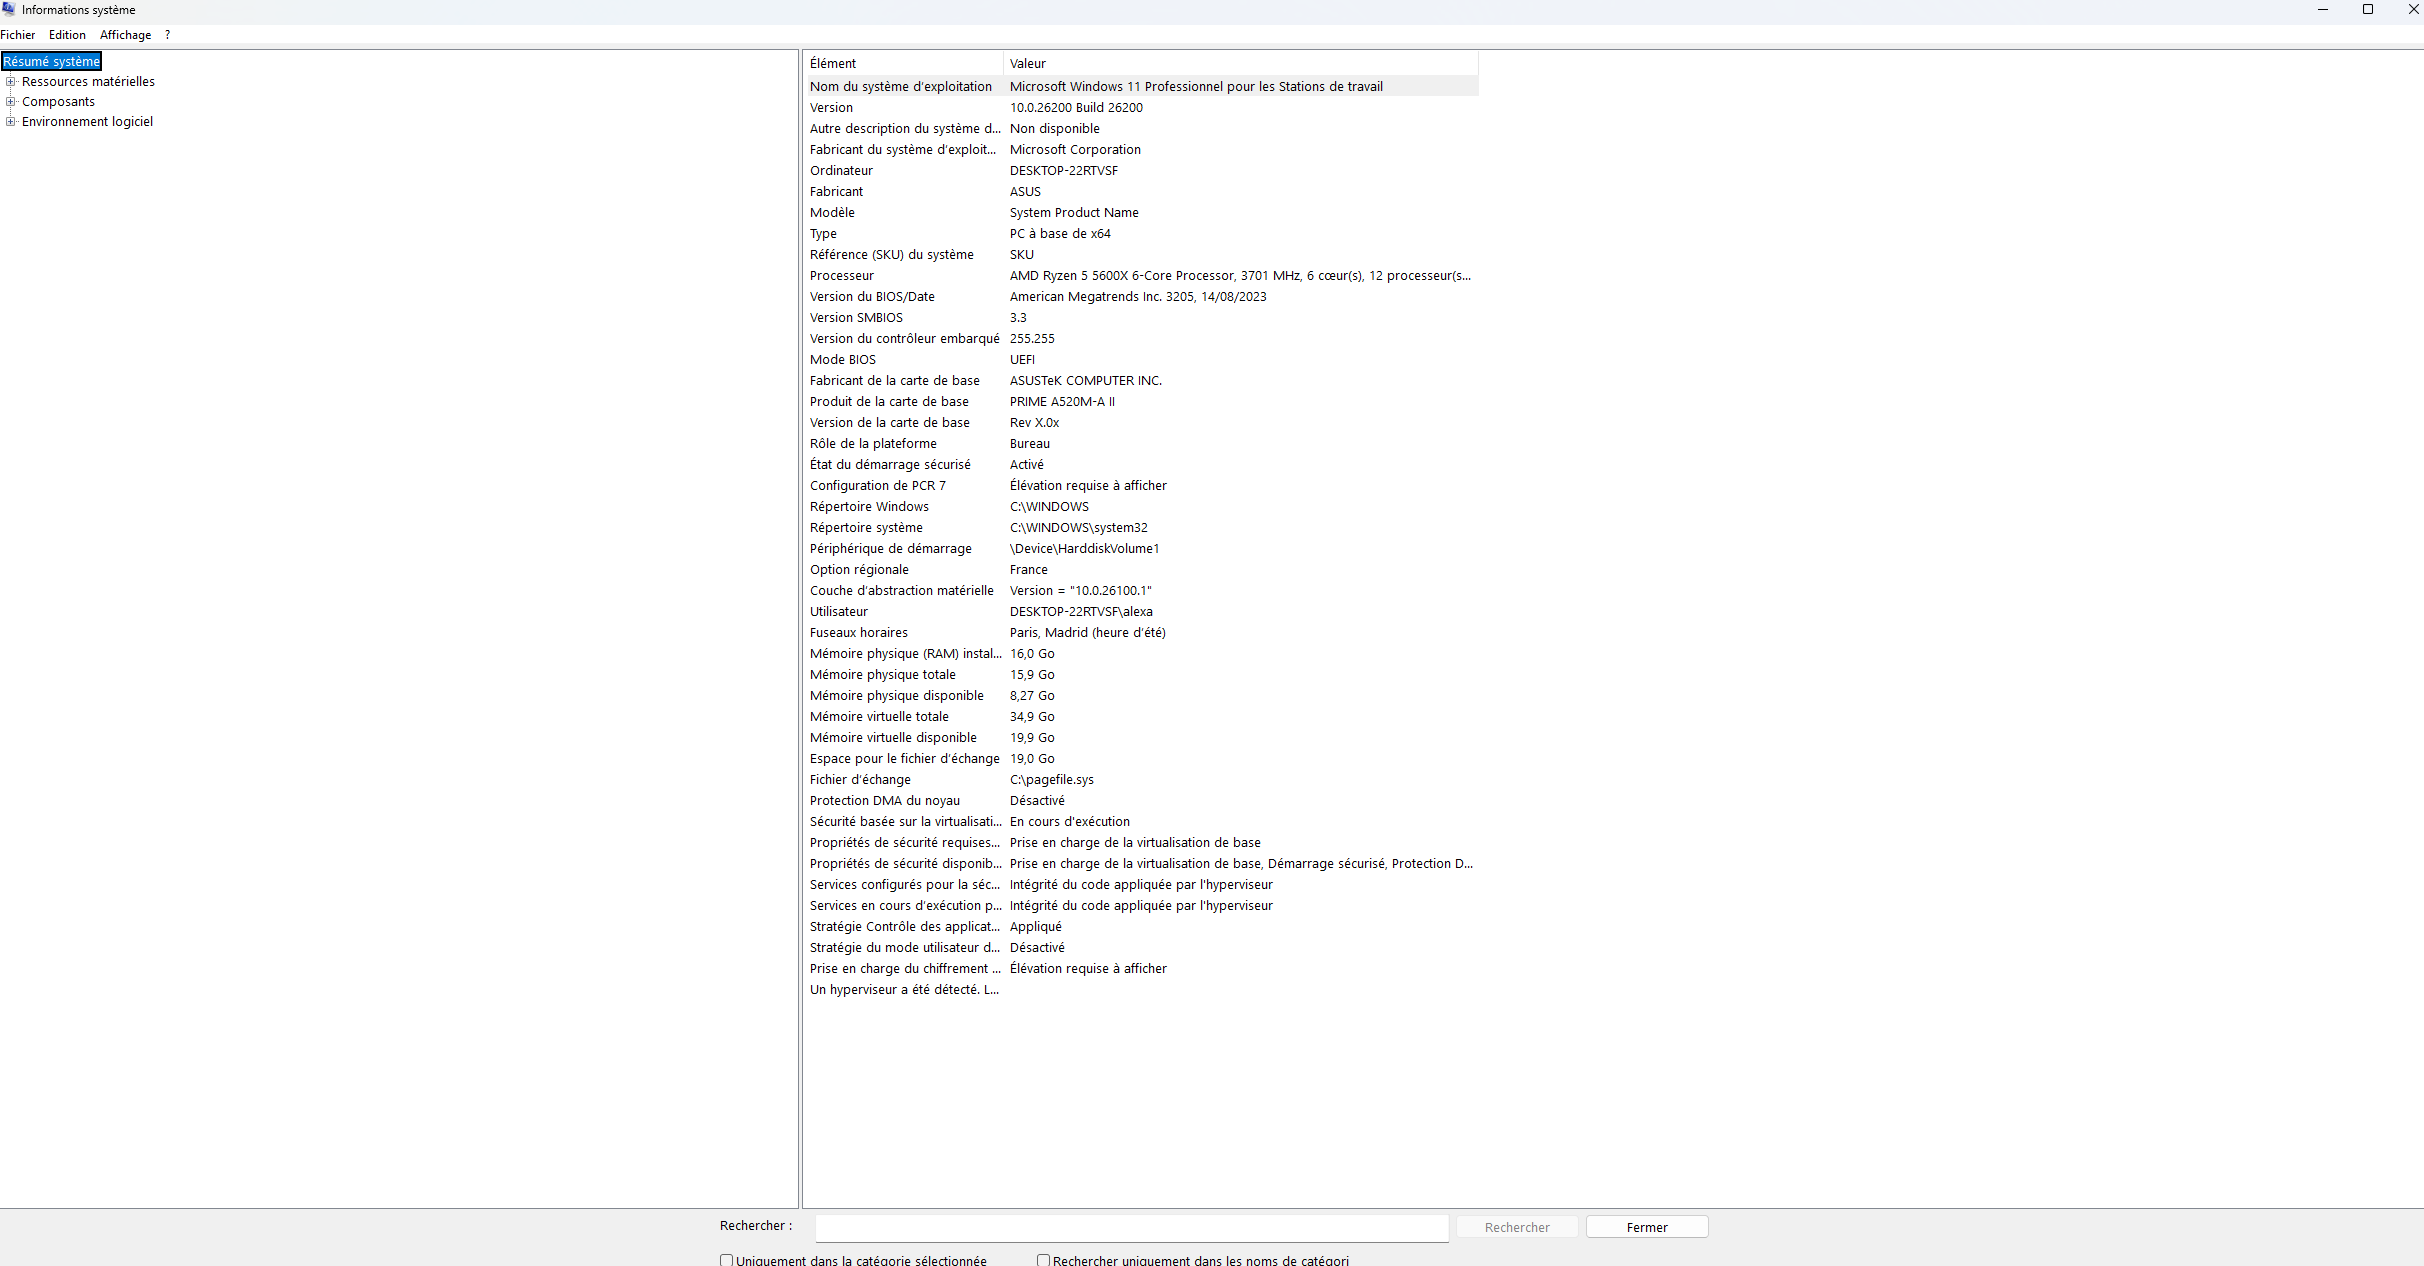The width and height of the screenshot is (2424, 1266).
Task: Select Mémoire virtuelle totale row
Action: [x=1141, y=717]
